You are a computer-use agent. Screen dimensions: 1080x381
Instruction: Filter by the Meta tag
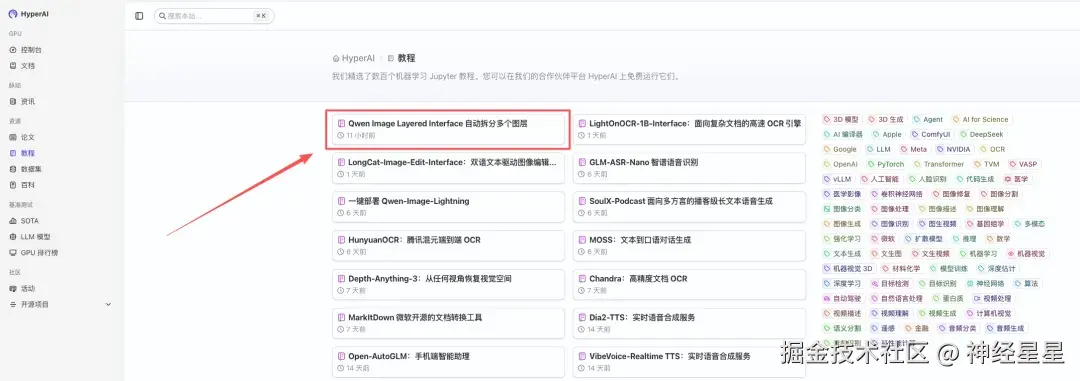tap(914, 149)
